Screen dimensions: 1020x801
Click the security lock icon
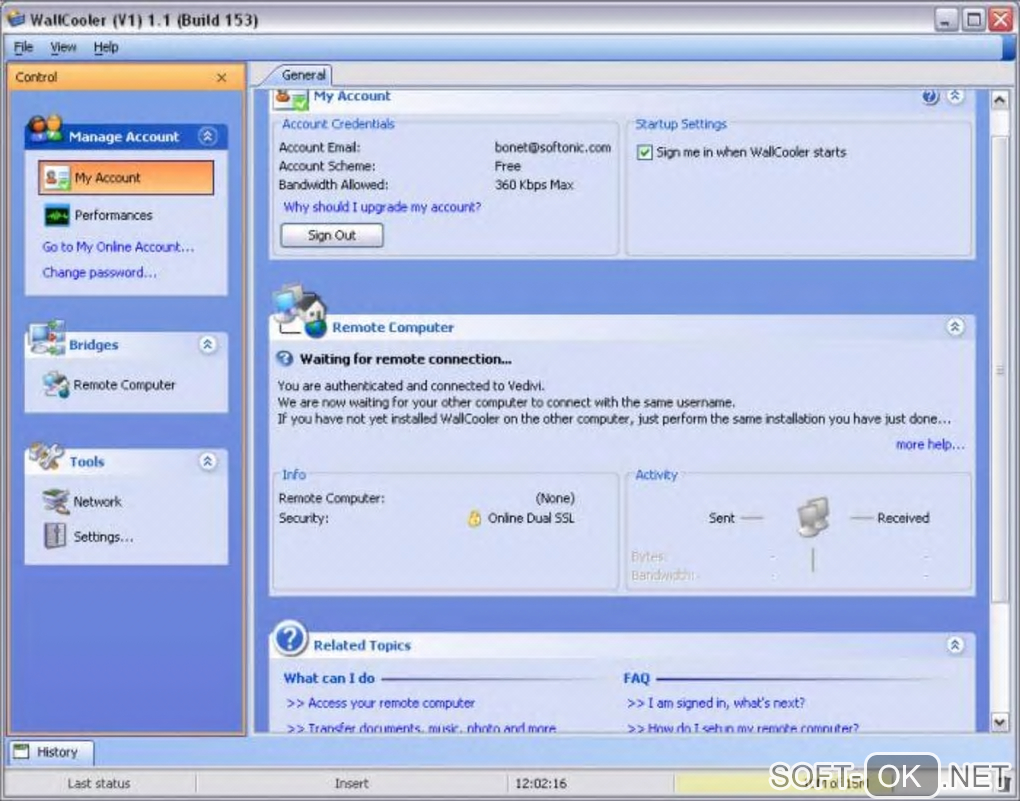point(474,518)
